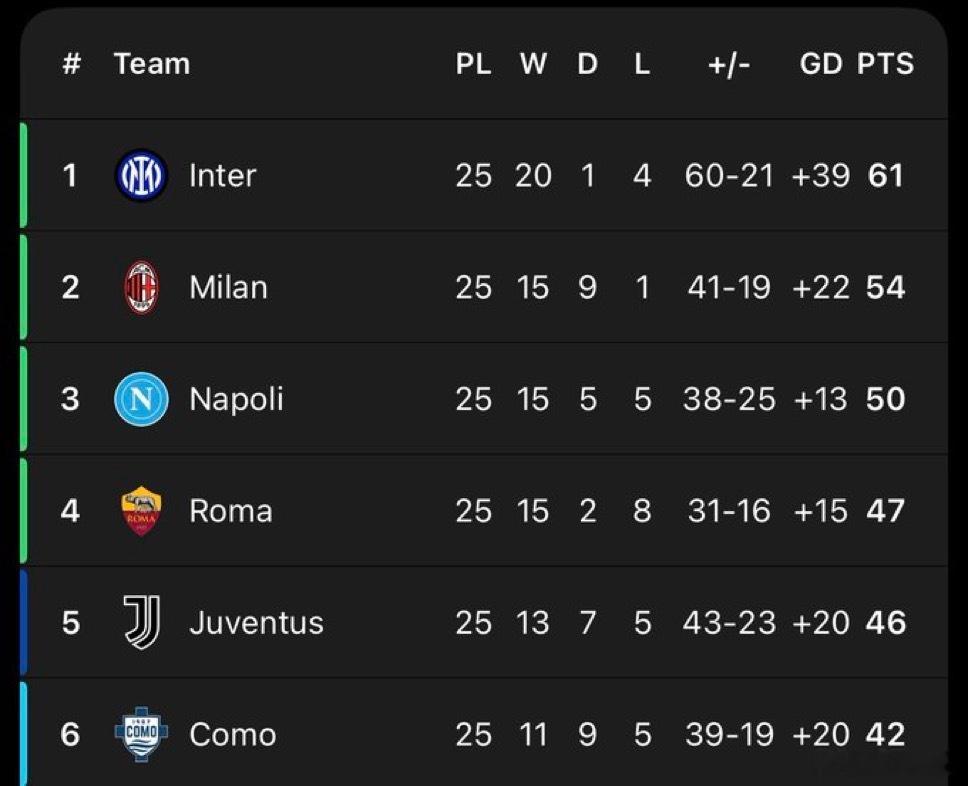Sort table by PTS column header
Image resolution: width=968 pixels, height=786 pixels.
(885, 64)
